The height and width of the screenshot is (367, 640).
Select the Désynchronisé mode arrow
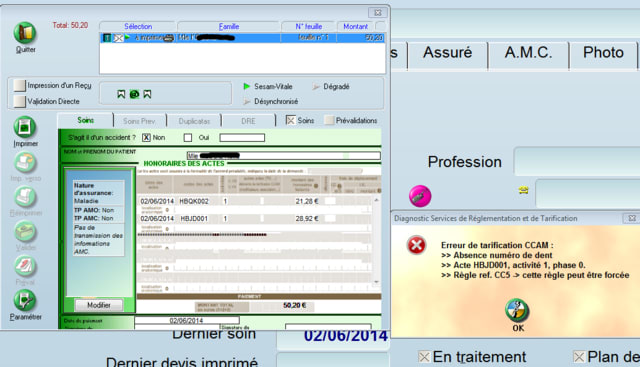click(247, 101)
